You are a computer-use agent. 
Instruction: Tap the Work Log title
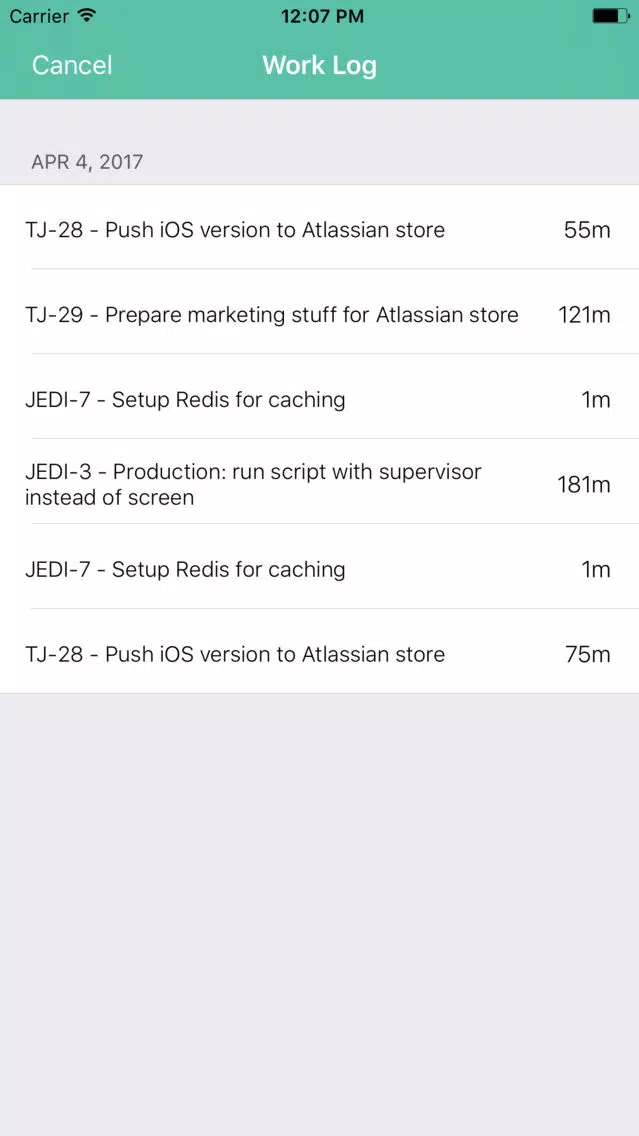pyautogui.click(x=320, y=65)
